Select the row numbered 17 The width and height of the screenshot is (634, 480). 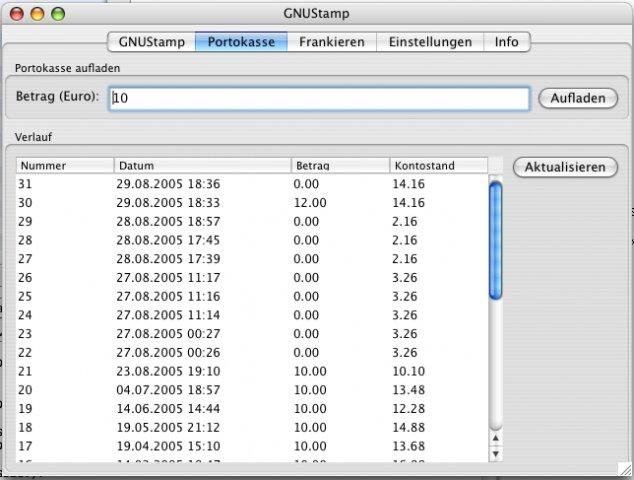252,446
